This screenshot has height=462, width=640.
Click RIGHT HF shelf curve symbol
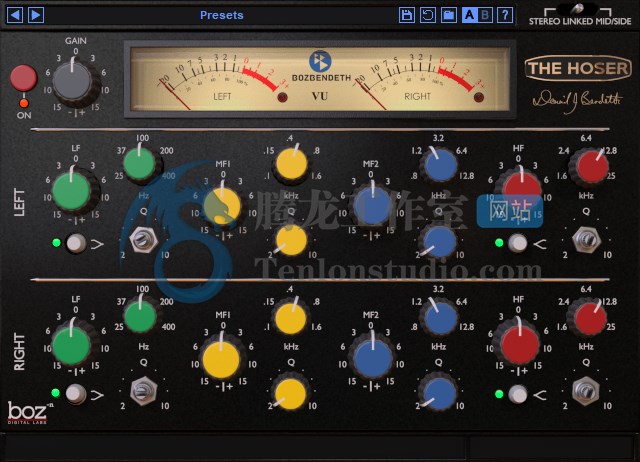pyautogui.click(x=540, y=395)
